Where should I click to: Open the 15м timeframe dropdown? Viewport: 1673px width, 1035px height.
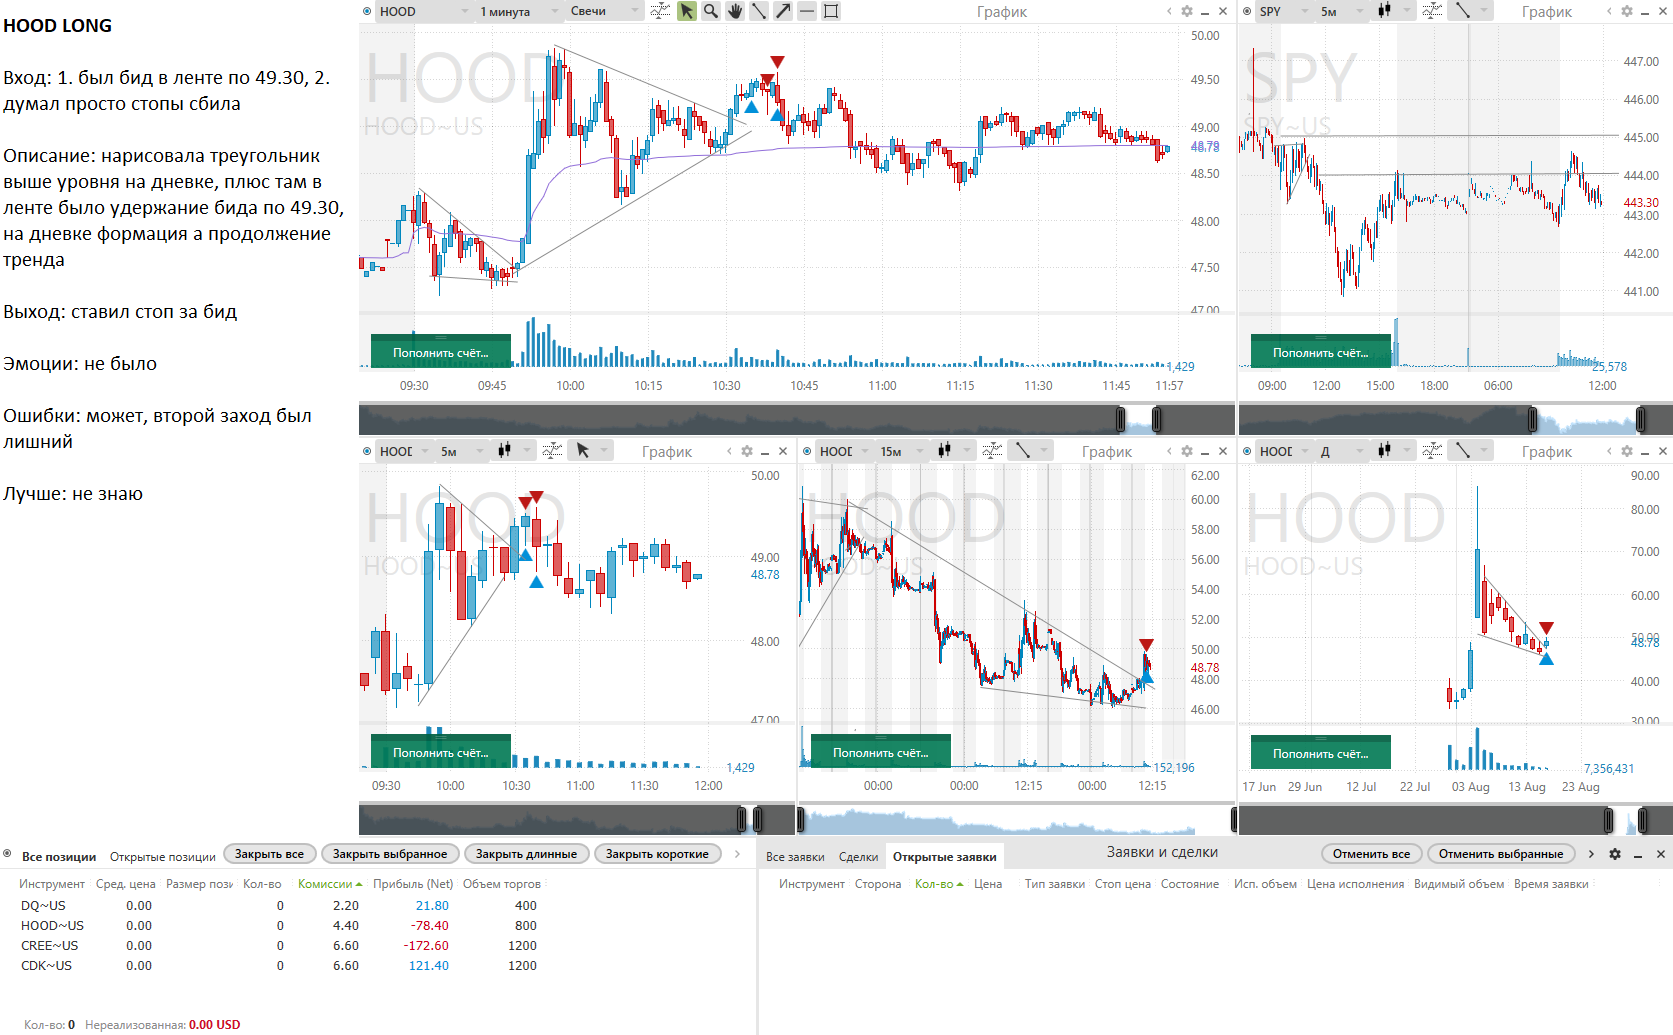pyautogui.click(x=902, y=451)
